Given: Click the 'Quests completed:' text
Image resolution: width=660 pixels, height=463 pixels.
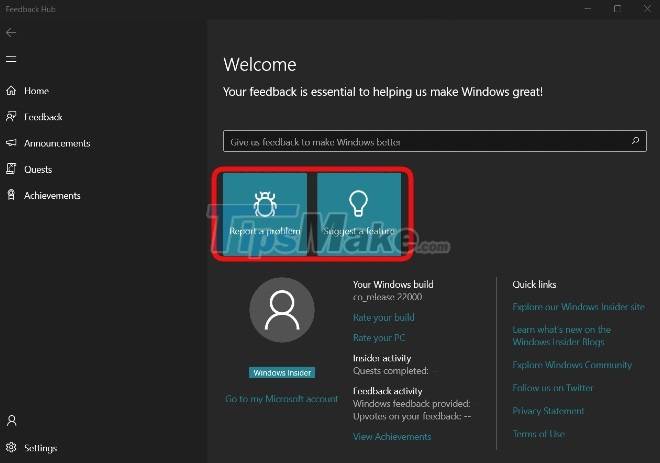Looking at the screenshot, I should (391, 371).
